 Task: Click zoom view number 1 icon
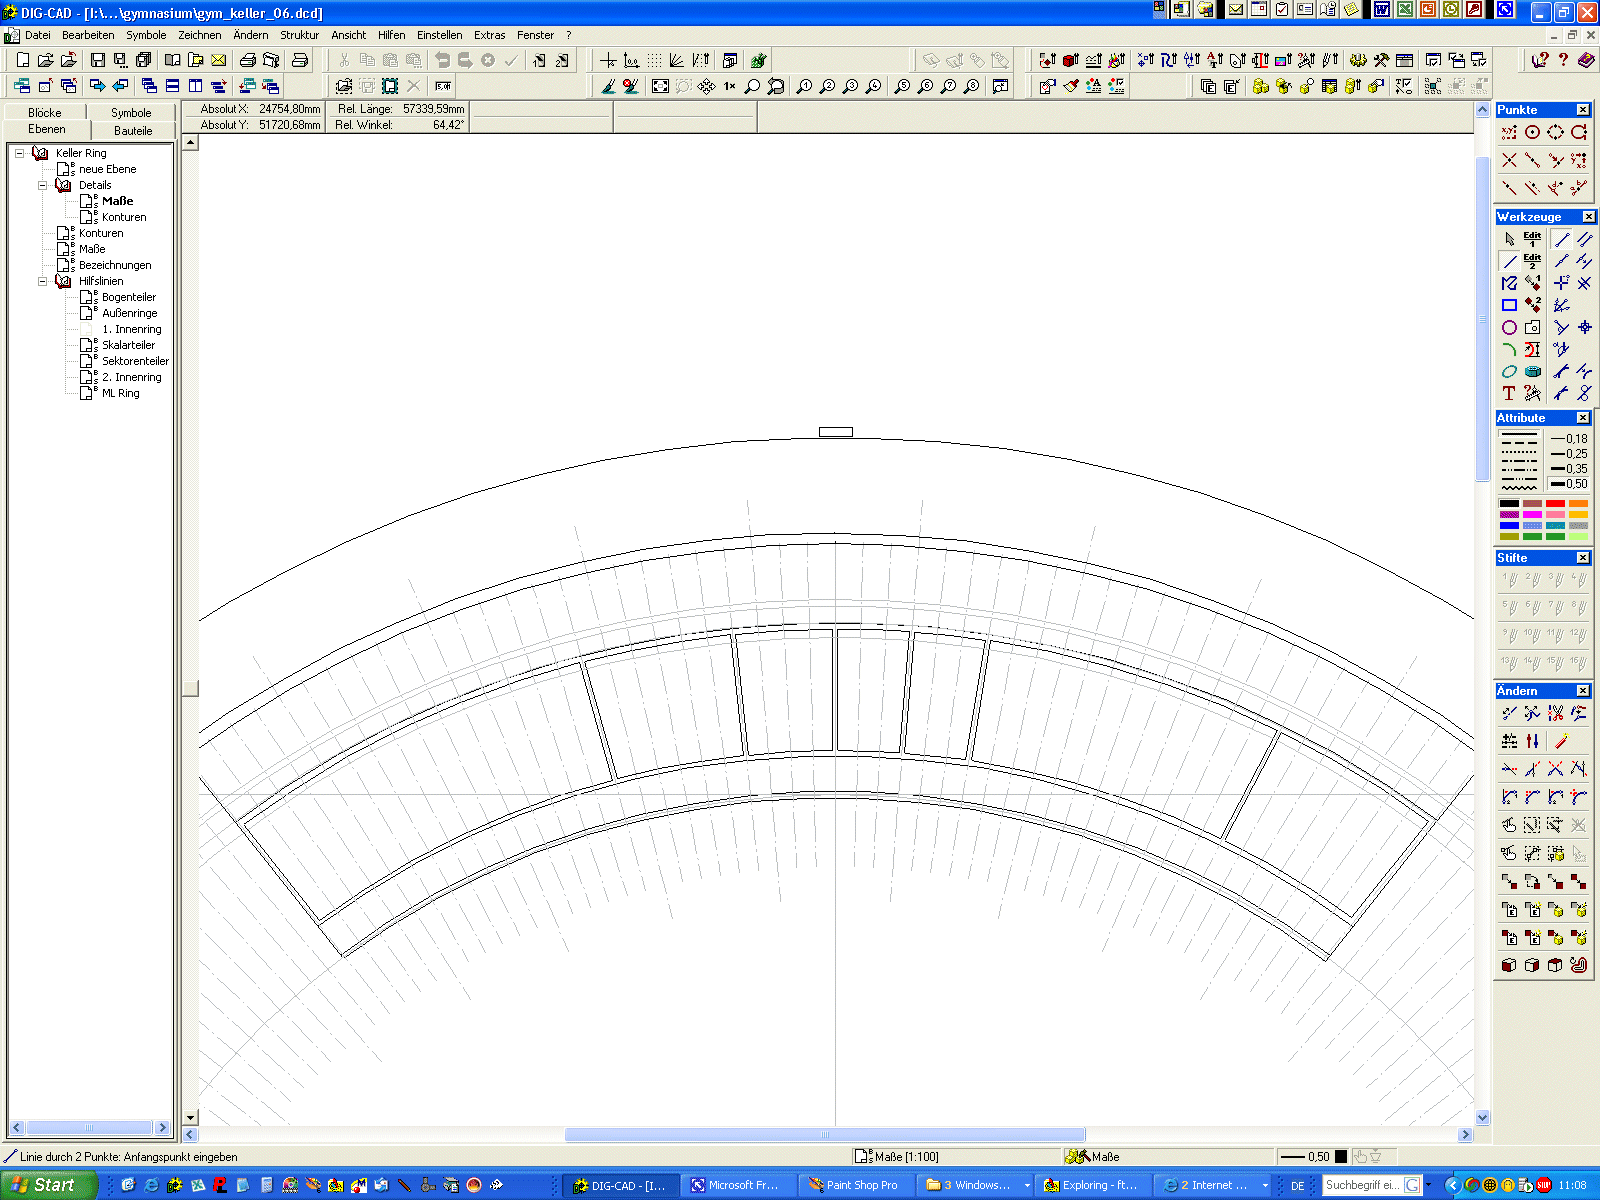(x=804, y=87)
